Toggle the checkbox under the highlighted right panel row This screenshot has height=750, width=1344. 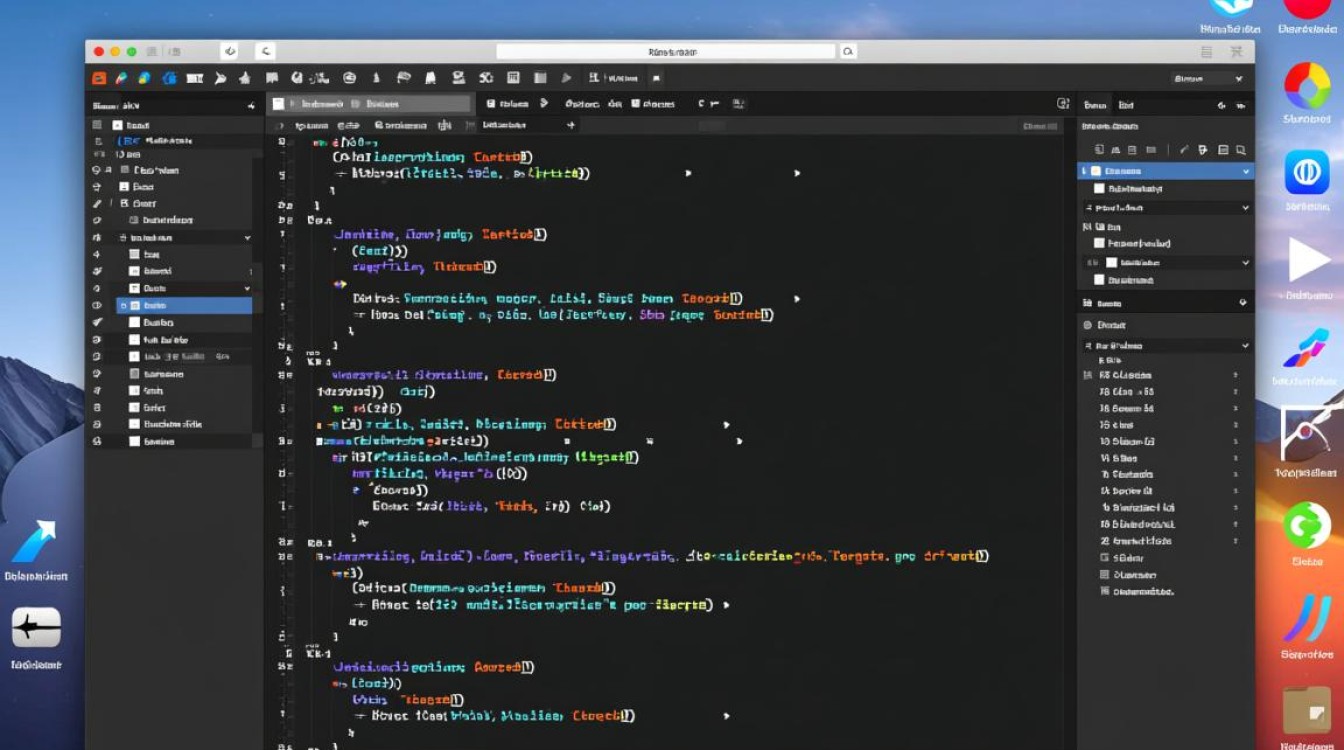[x=1099, y=188]
